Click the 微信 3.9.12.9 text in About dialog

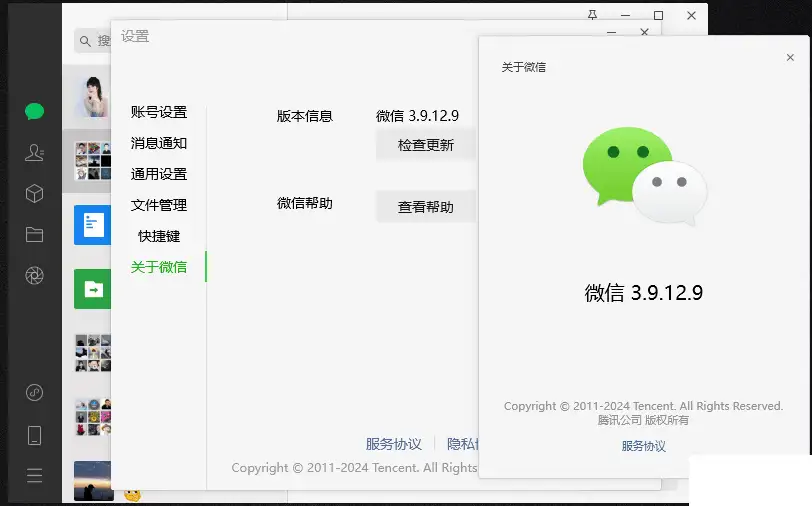[644, 293]
